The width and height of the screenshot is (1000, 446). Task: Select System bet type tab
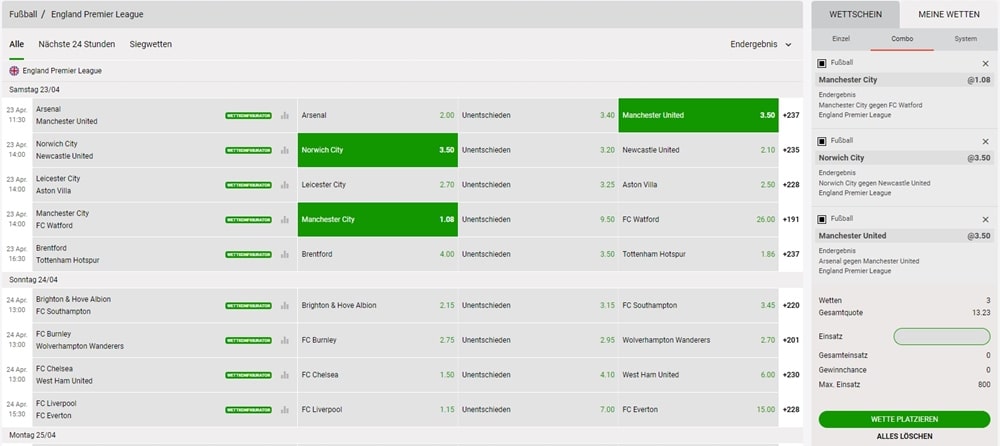(966, 39)
